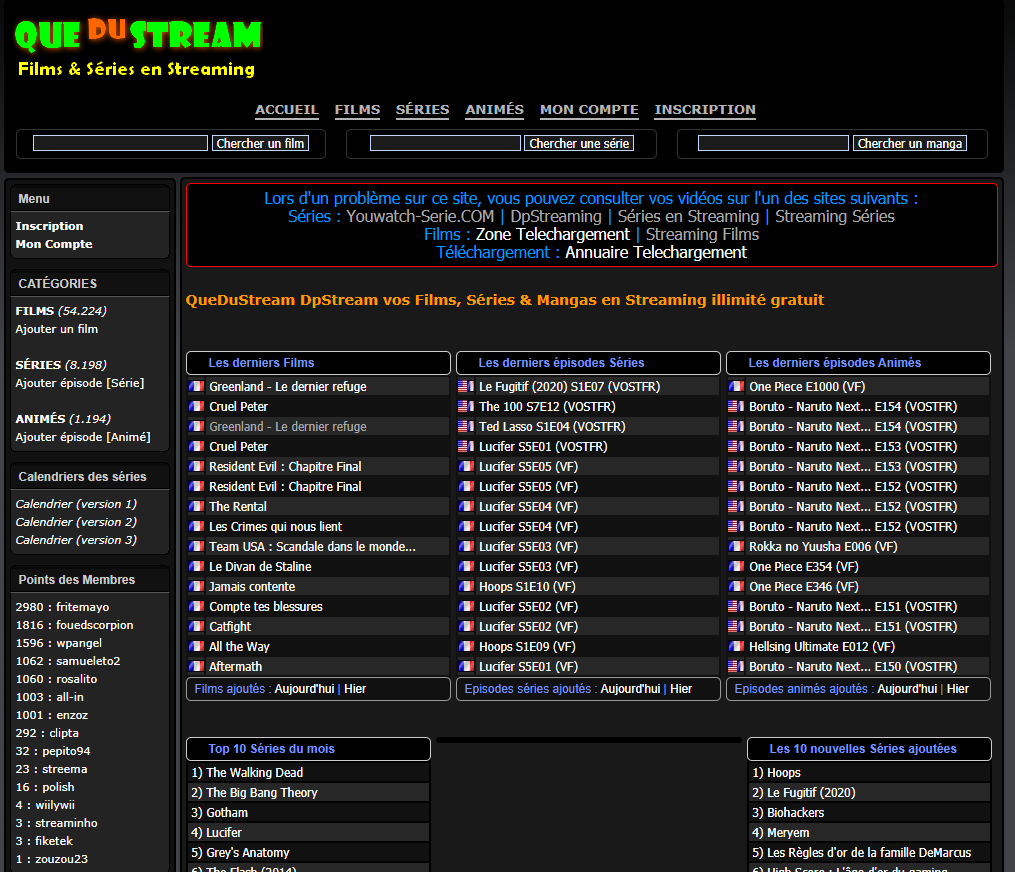Click the US flag beside Lucifer S5E01 (VOSTFR)
1015x872 pixels.
point(466,447)
